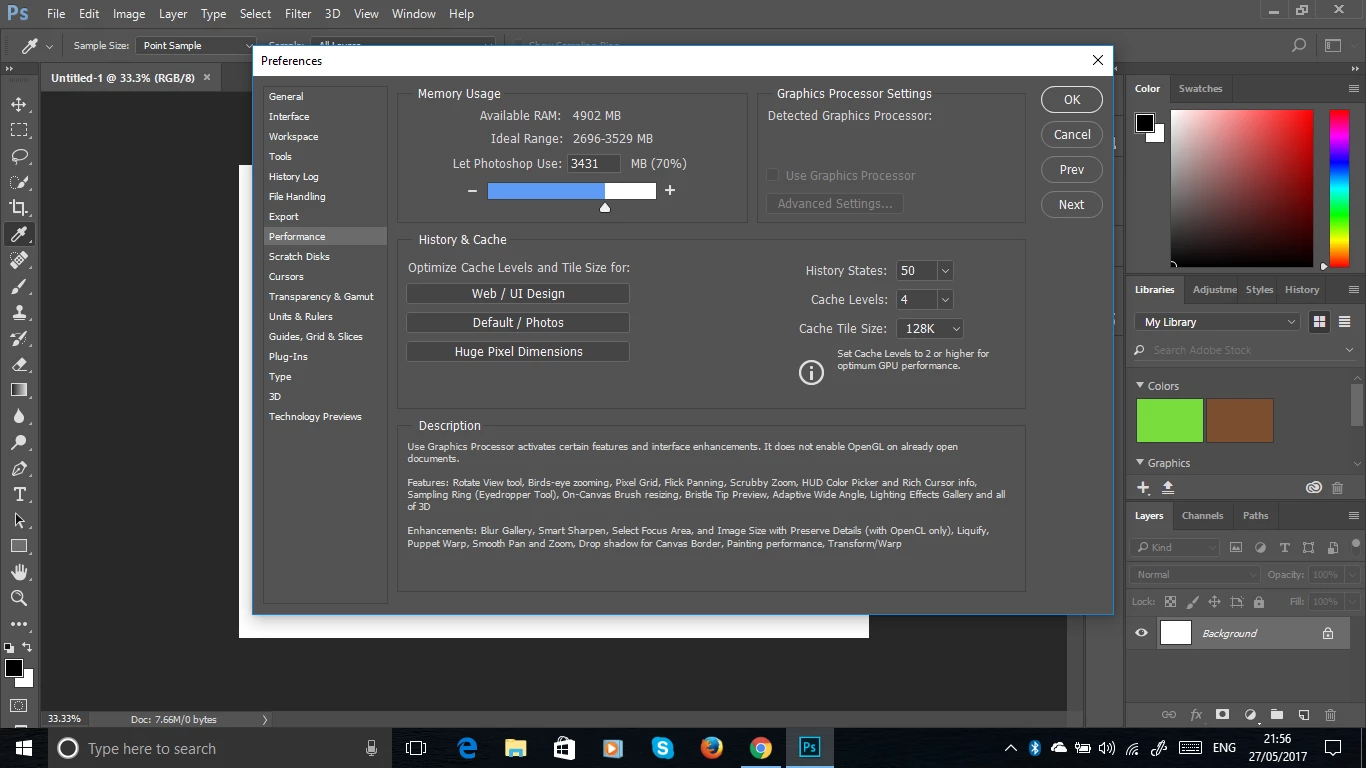Viewport: 1366px width, 768px height.
Task: Open the Filter menu
Action: 298,14
